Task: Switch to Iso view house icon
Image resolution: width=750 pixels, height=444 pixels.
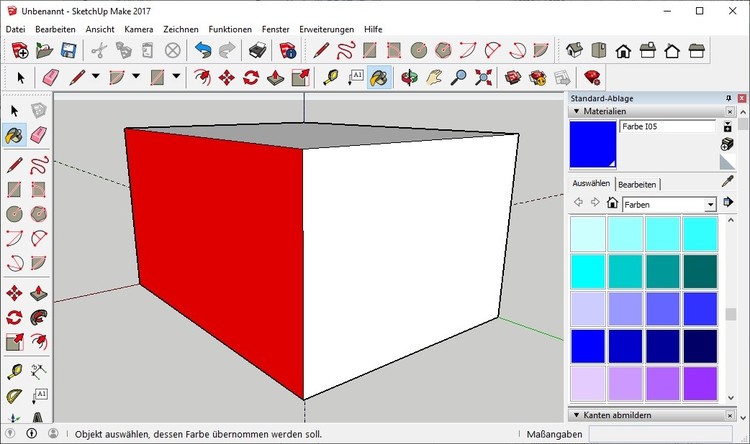Action: pyautogui.click(x=574, y=50)
